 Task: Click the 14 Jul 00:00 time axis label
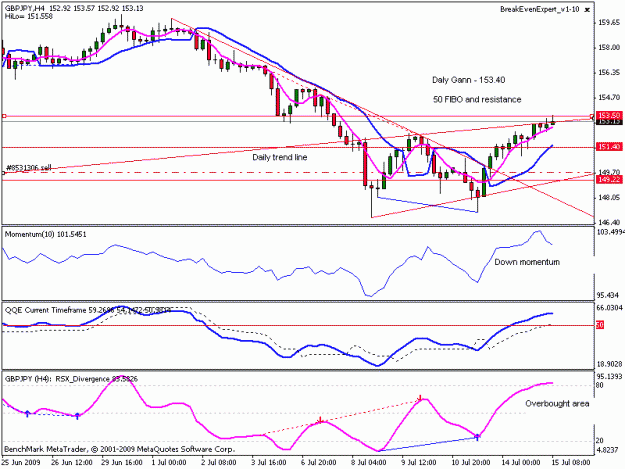point(521,463)
